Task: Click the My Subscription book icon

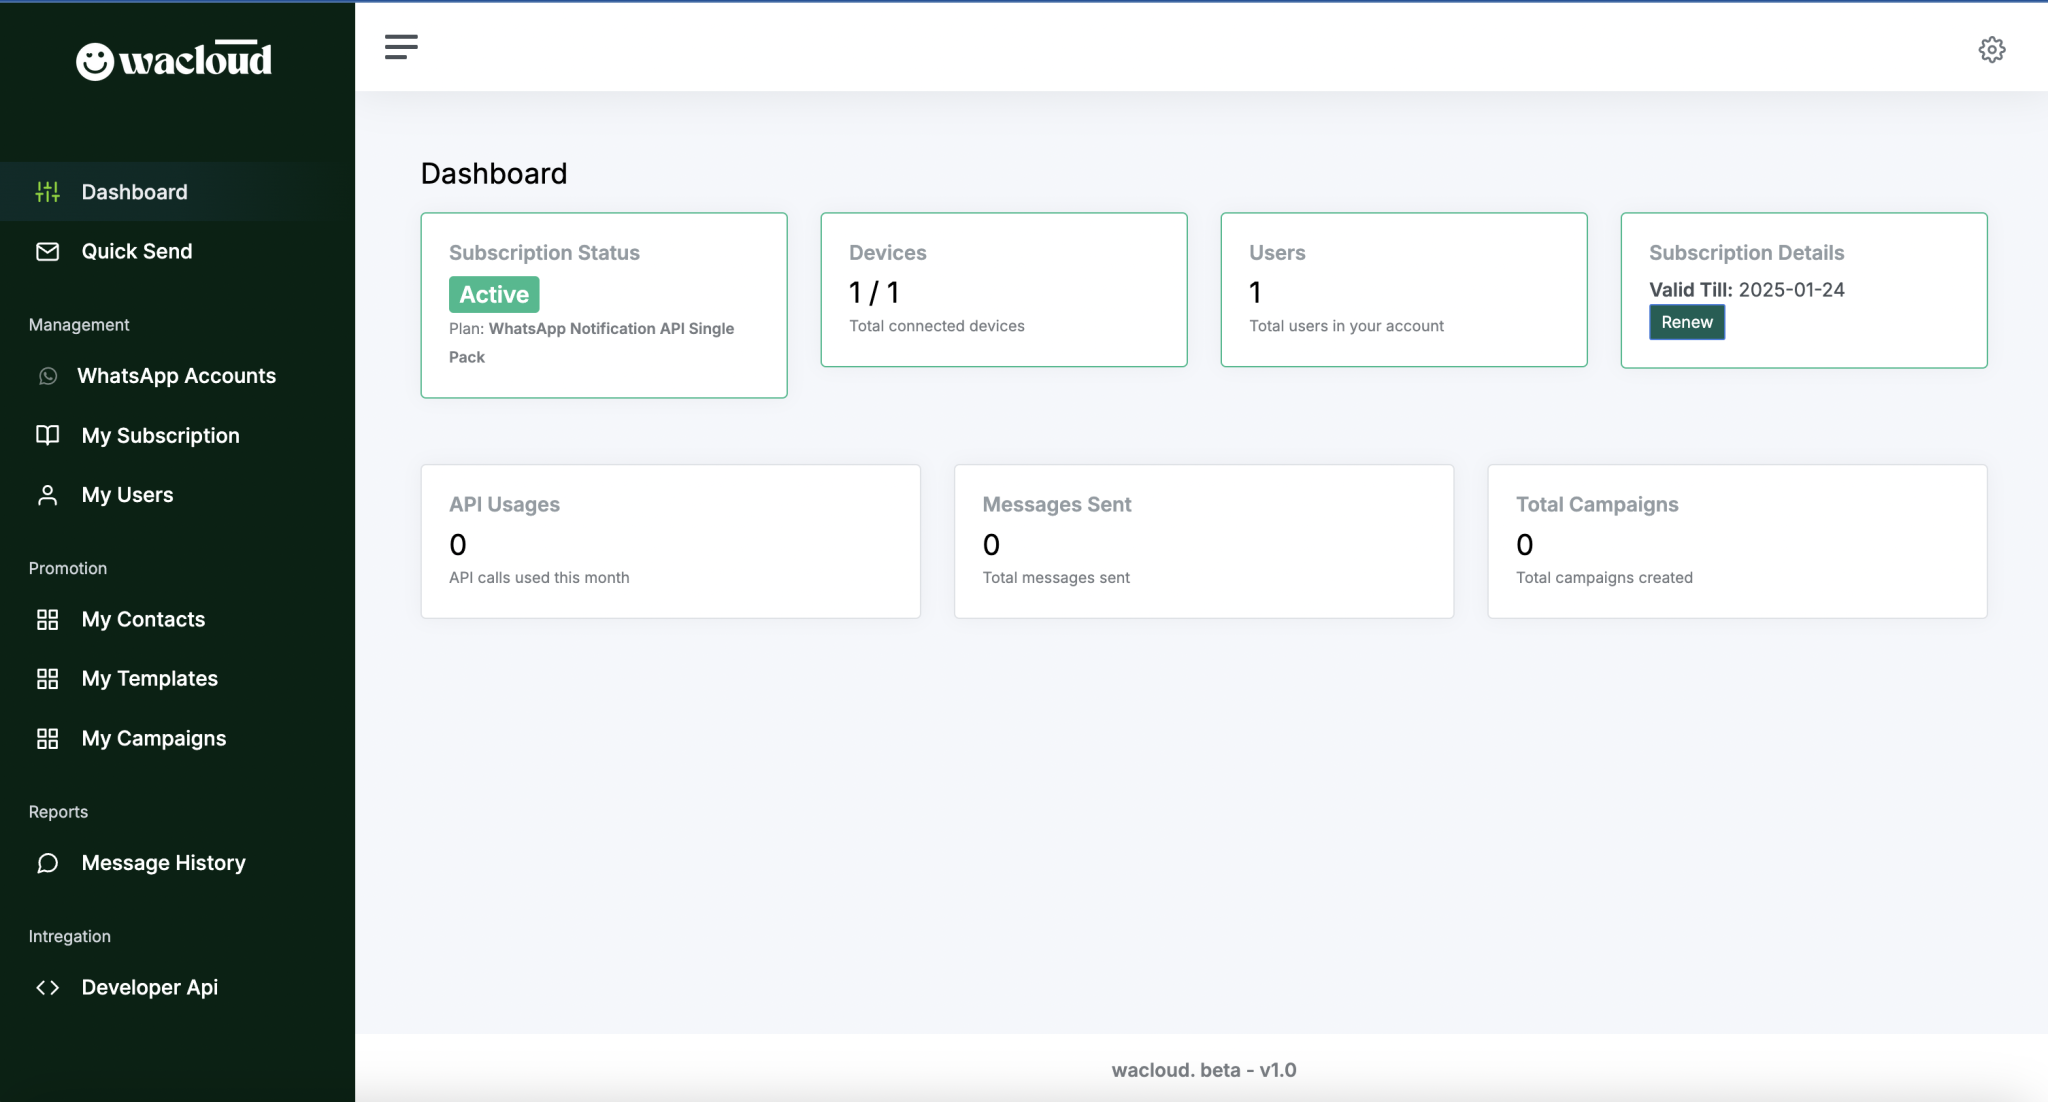Action: coord(47,435)
